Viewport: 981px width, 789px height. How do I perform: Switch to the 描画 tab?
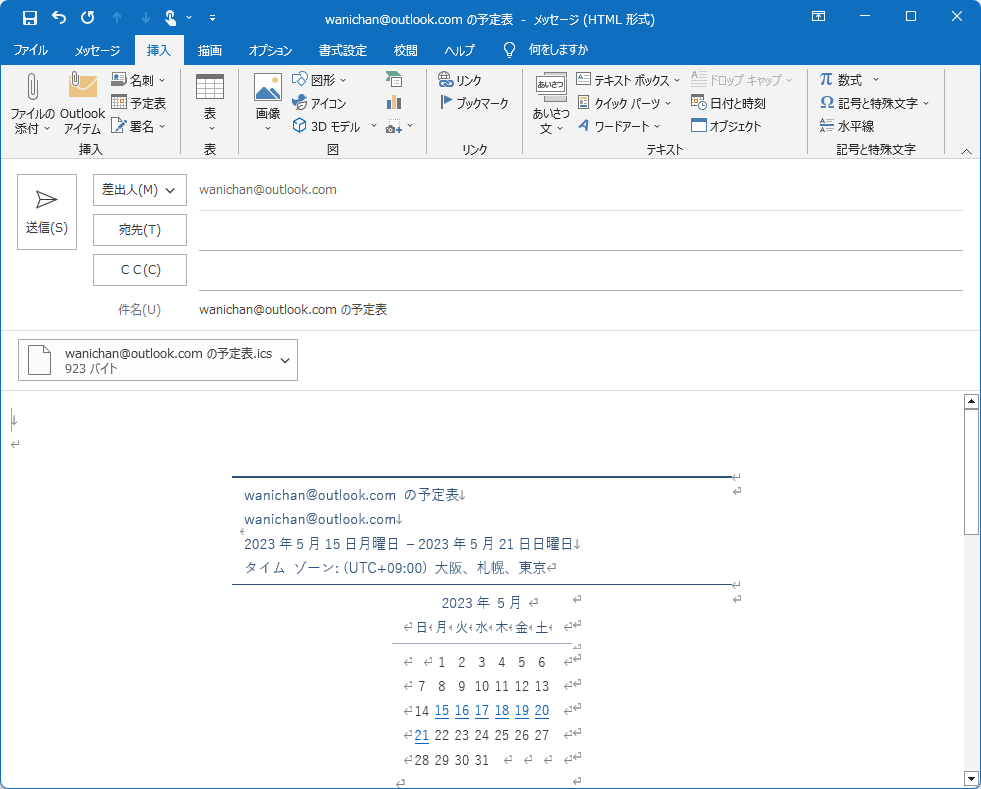coord(210,50)
